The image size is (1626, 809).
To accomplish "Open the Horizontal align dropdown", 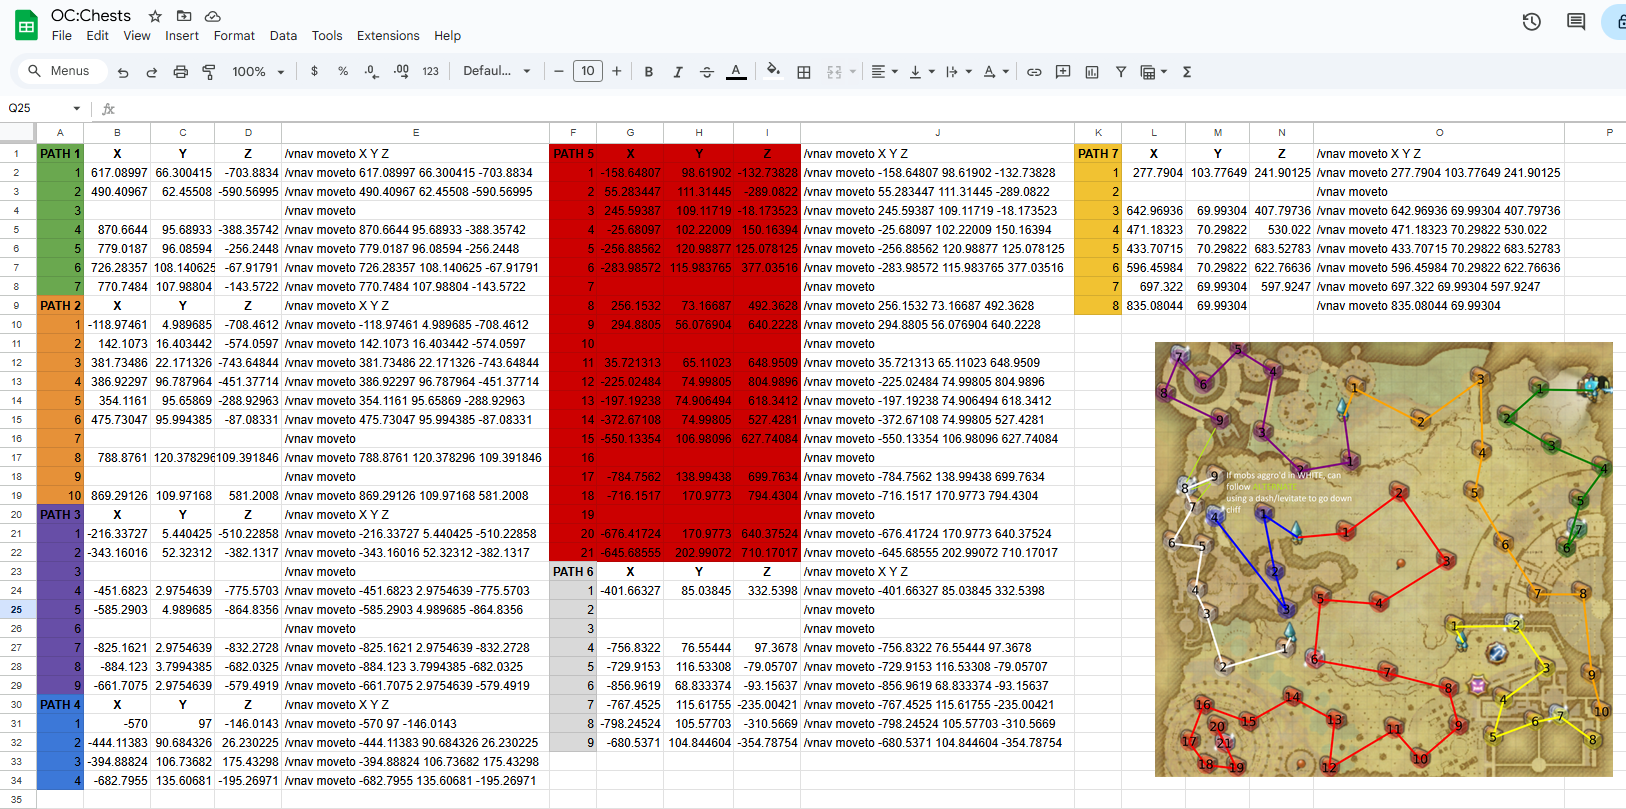I will (x=884, y=72).
